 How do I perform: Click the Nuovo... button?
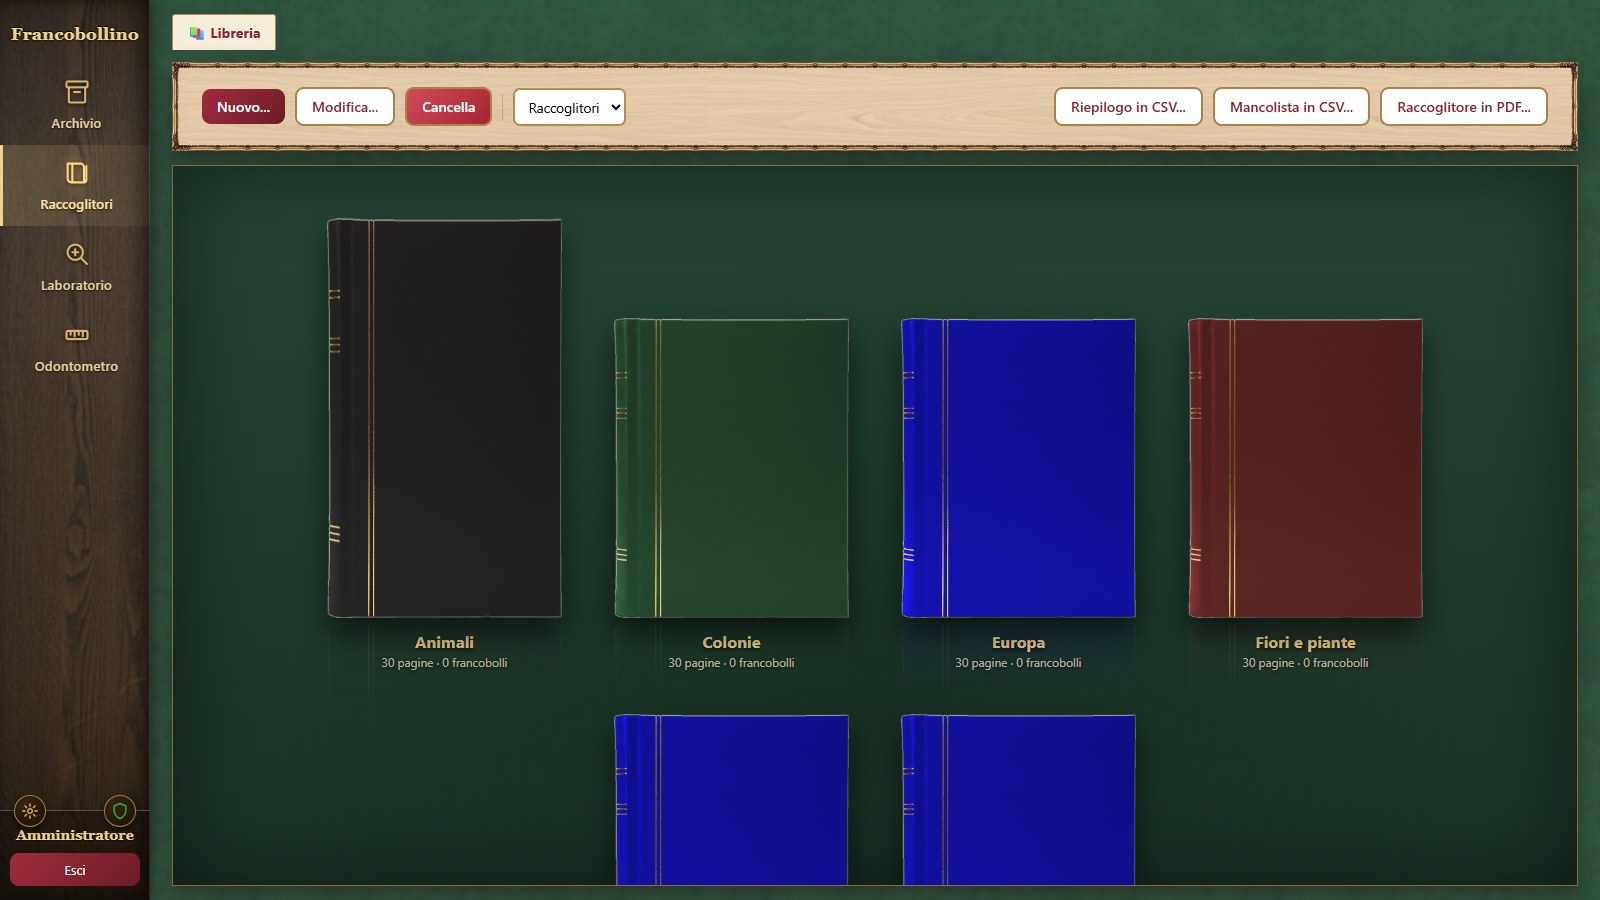click(x=243, y=107)
